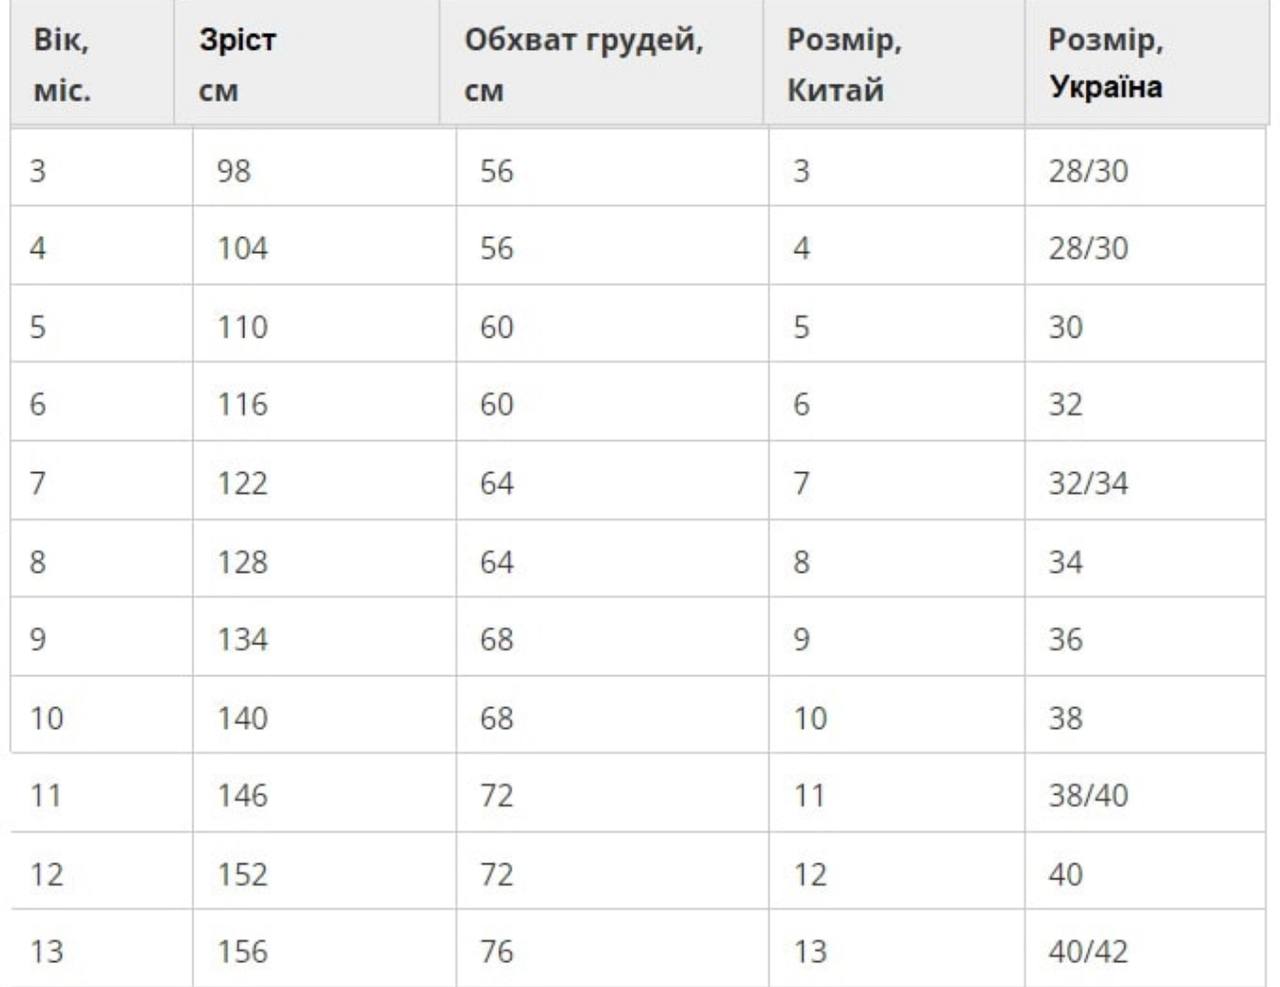1280x987 pixels.
Task: Click the height cell showing 98
Action: pos(234,171)
